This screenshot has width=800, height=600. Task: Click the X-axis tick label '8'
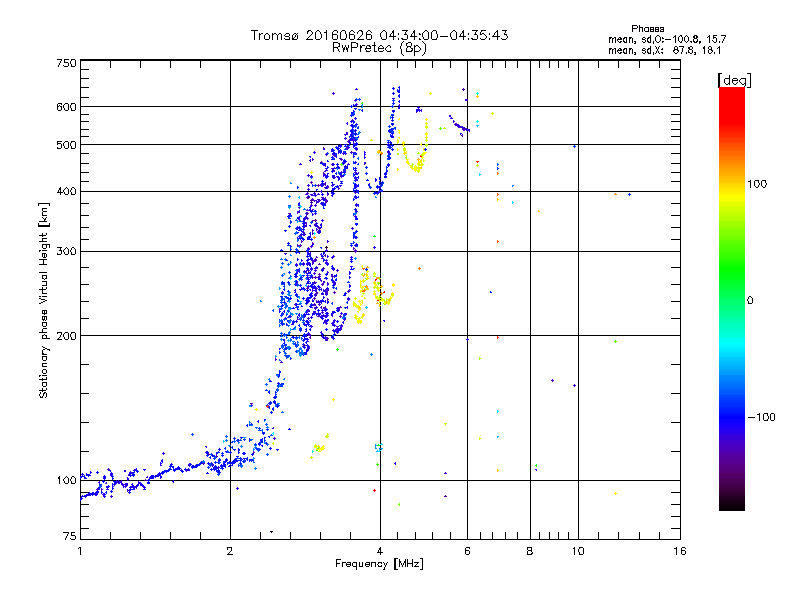pos(530,551)
